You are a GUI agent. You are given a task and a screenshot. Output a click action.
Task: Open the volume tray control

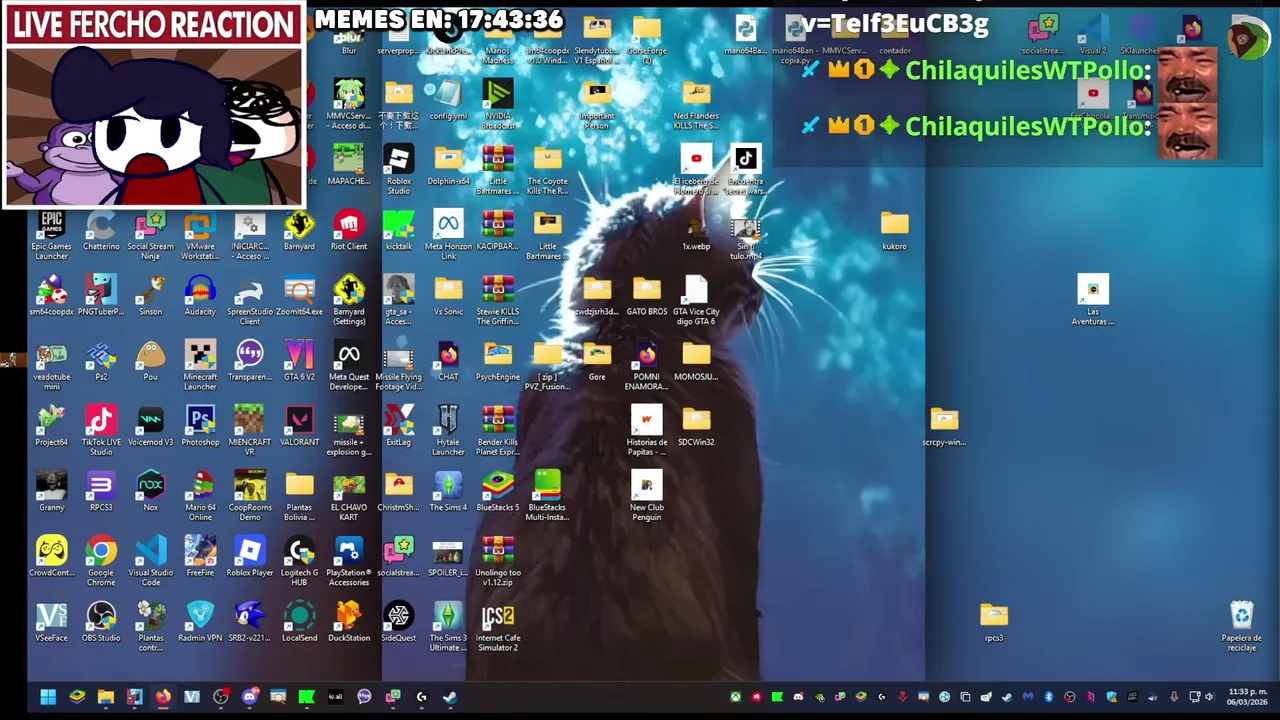pos(1209,697)
